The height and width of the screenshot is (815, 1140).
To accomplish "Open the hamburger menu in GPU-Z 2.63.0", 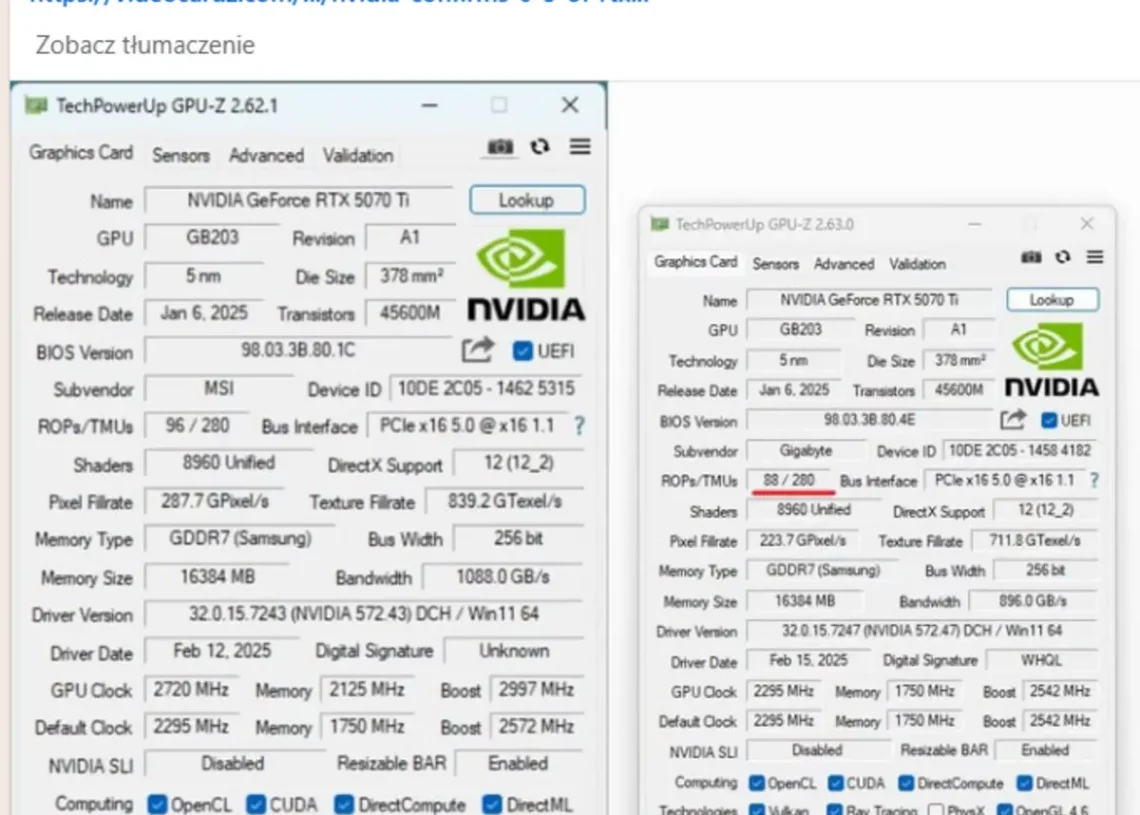I will (1095, 257).
